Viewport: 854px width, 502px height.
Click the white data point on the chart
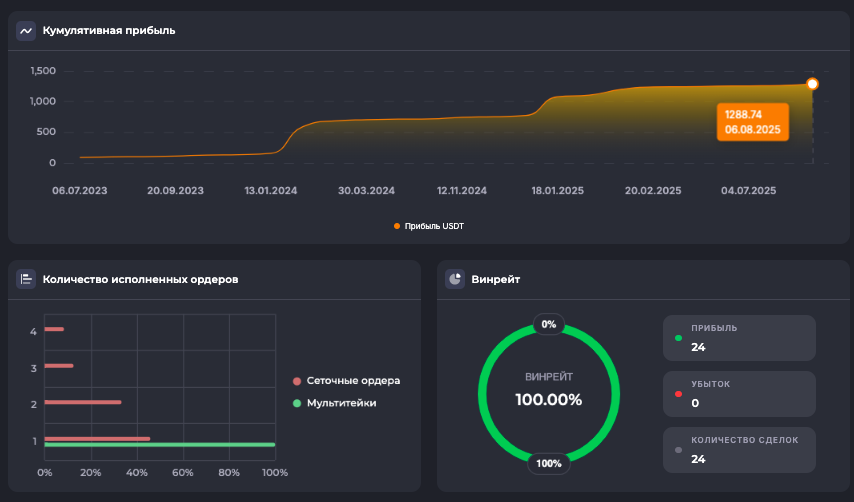[x=812, y=84]
